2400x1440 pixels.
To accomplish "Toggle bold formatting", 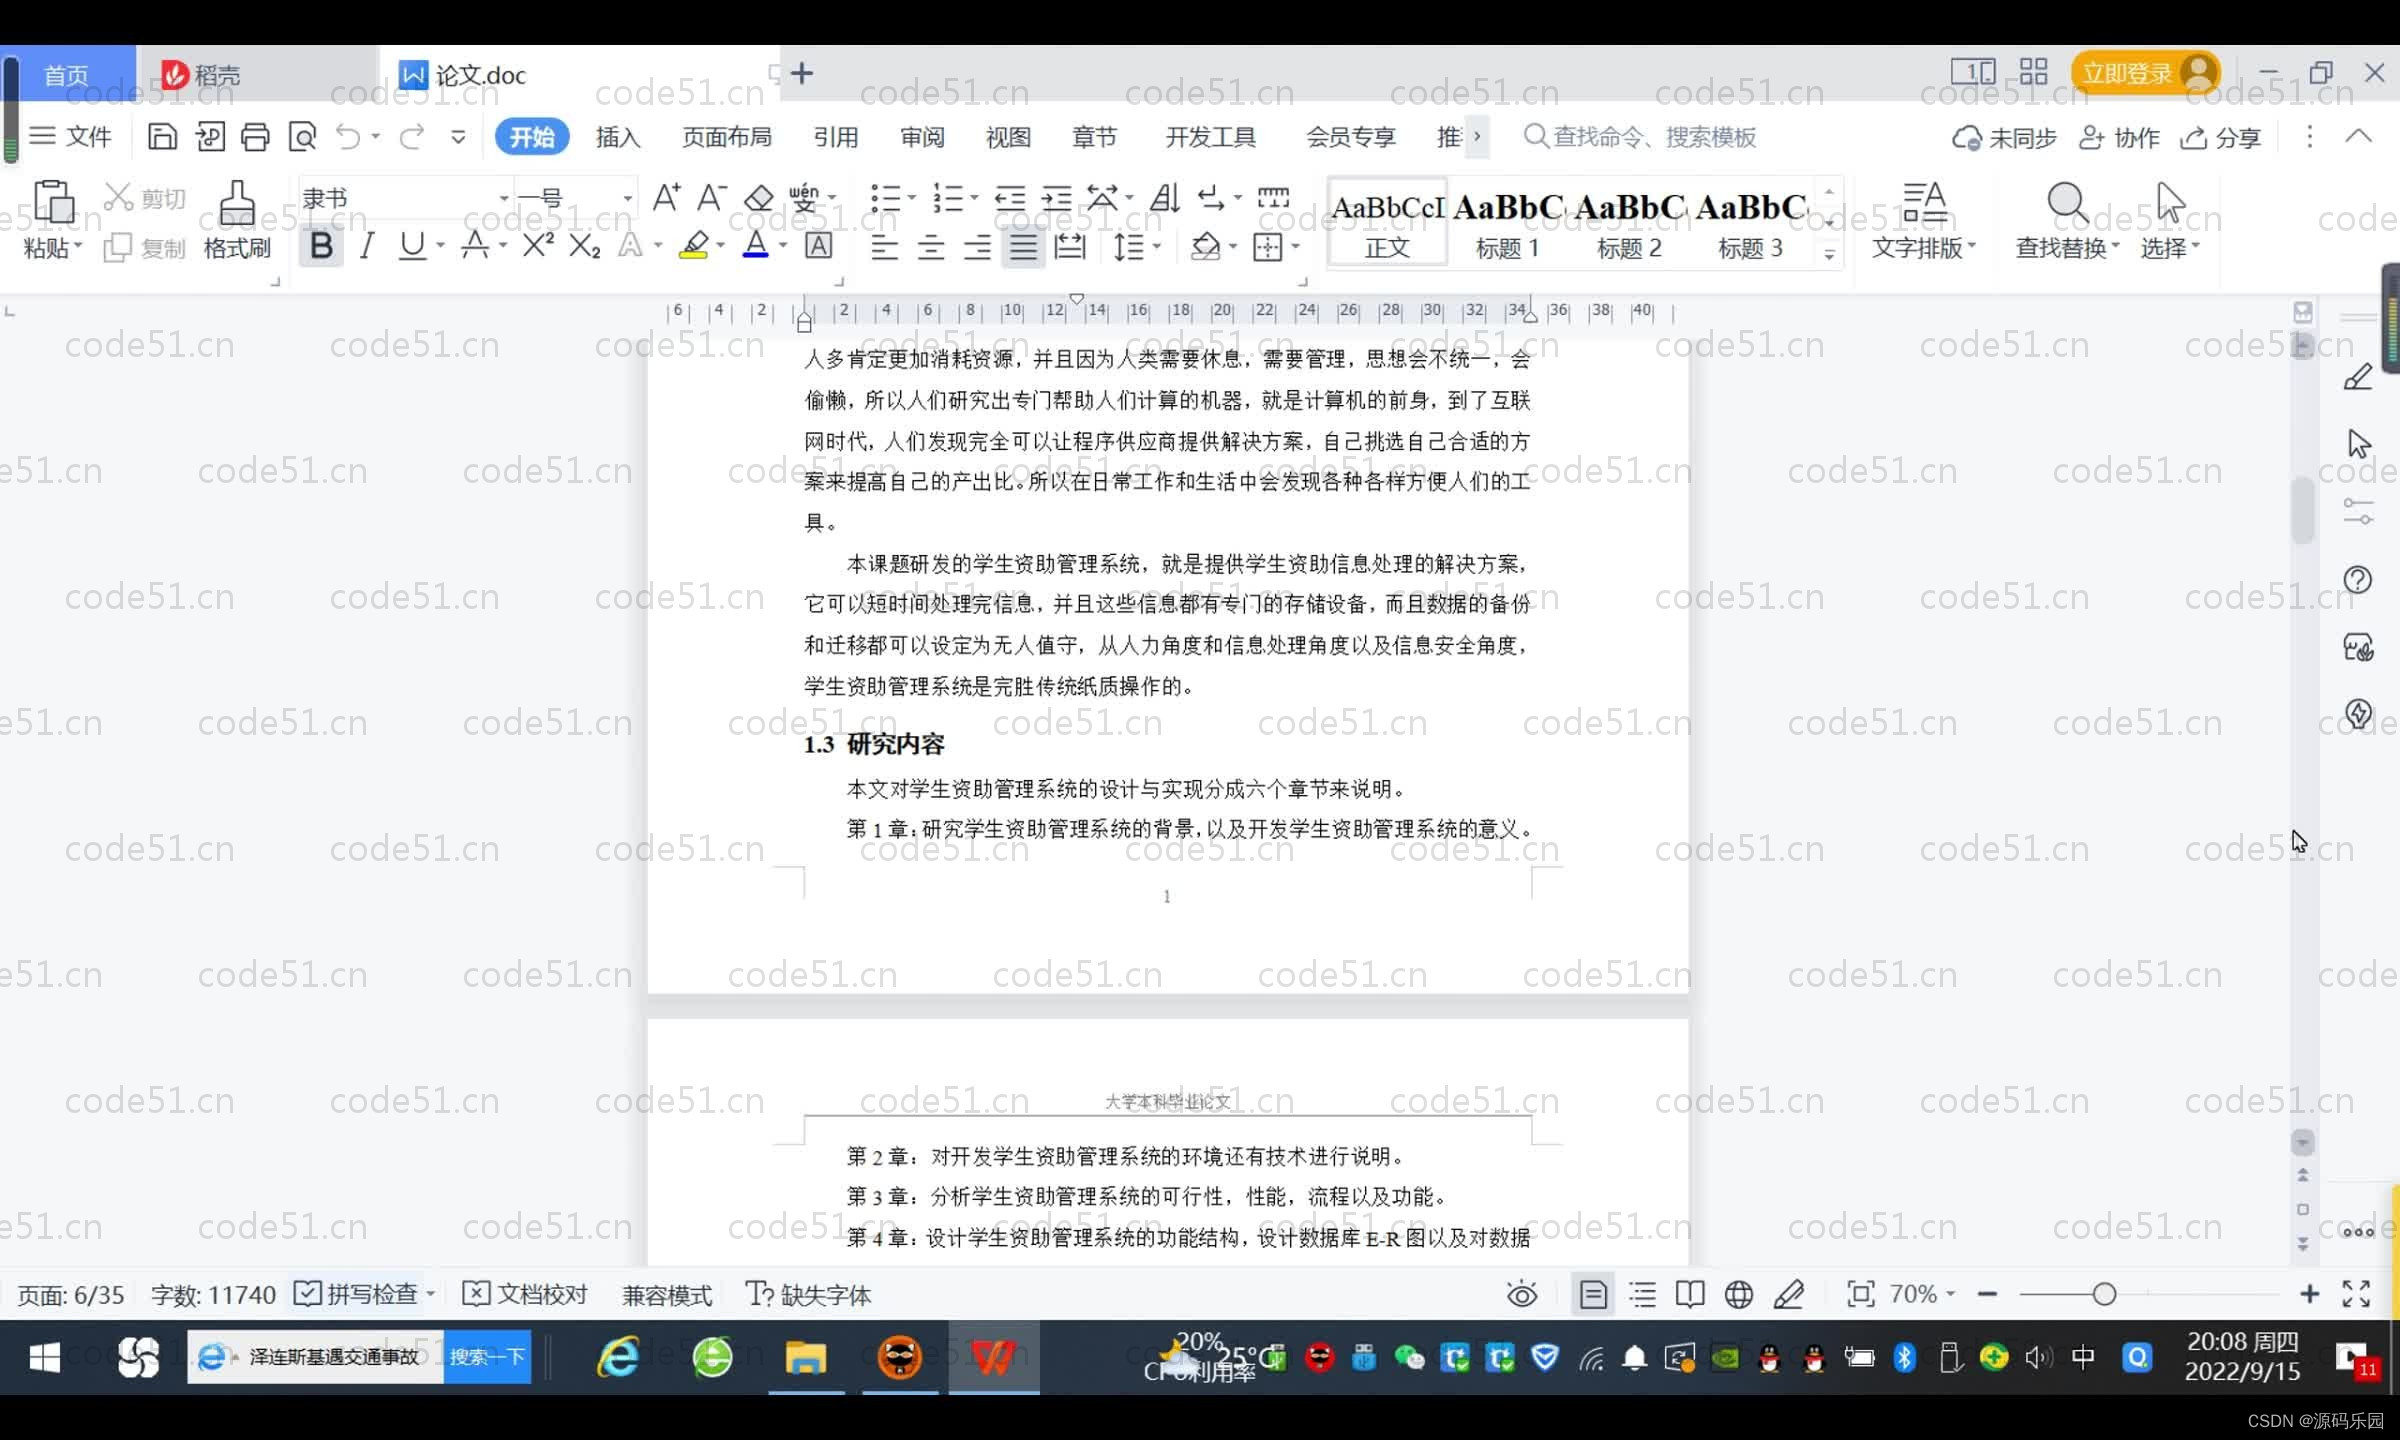I will (320, 245).
